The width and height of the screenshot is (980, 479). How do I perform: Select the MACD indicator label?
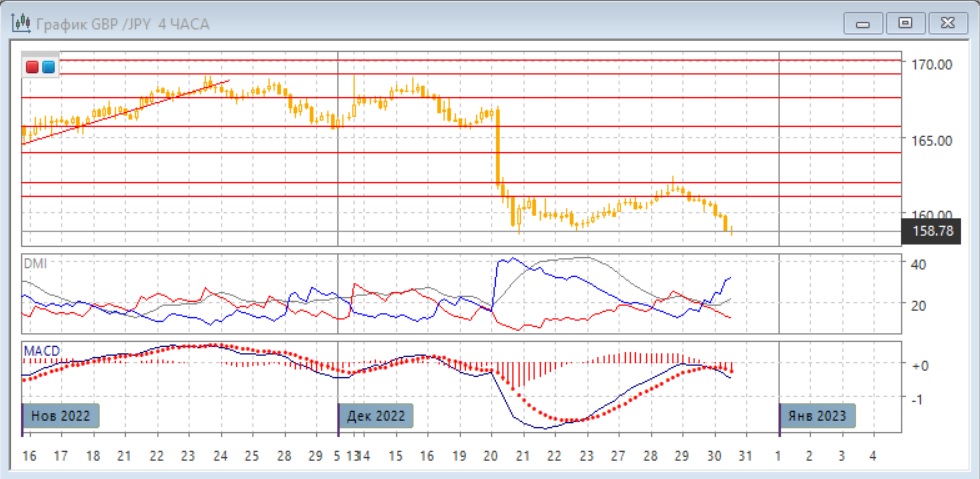pyautogui.click(x=40, y=350)
